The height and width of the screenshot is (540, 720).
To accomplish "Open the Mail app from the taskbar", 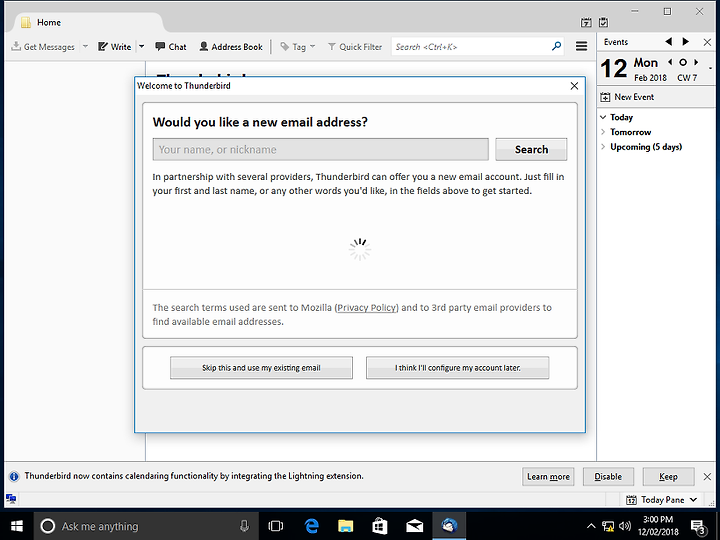I will [415, 526].
